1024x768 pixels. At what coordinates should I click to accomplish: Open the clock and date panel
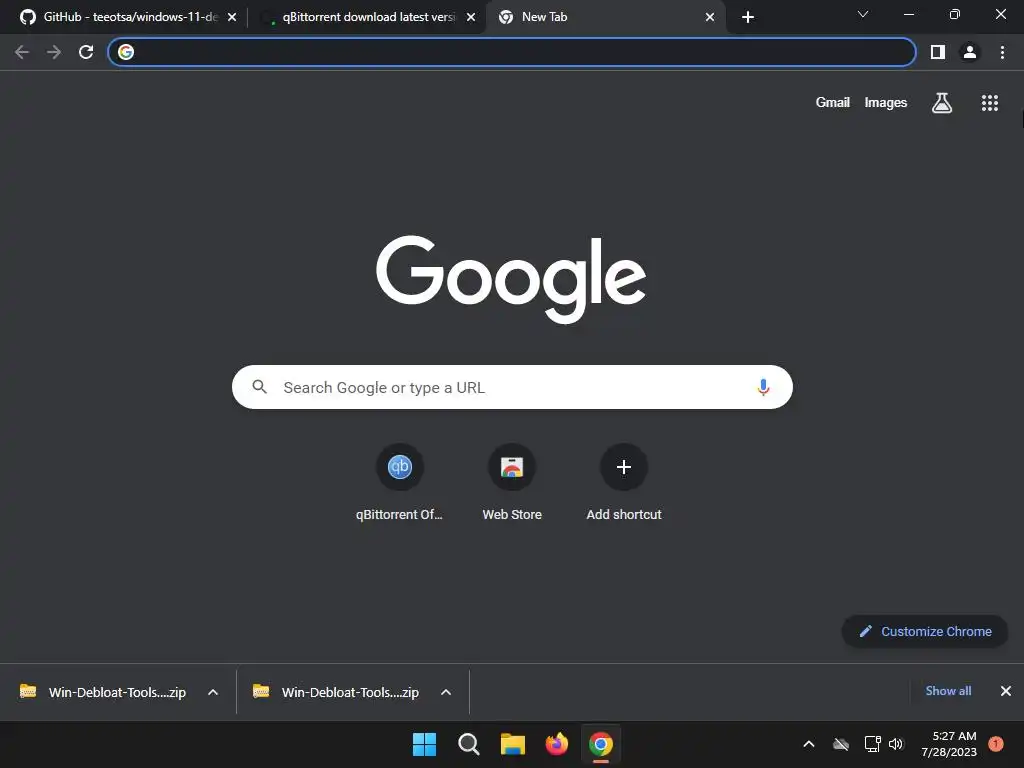(x=949, y=744)
